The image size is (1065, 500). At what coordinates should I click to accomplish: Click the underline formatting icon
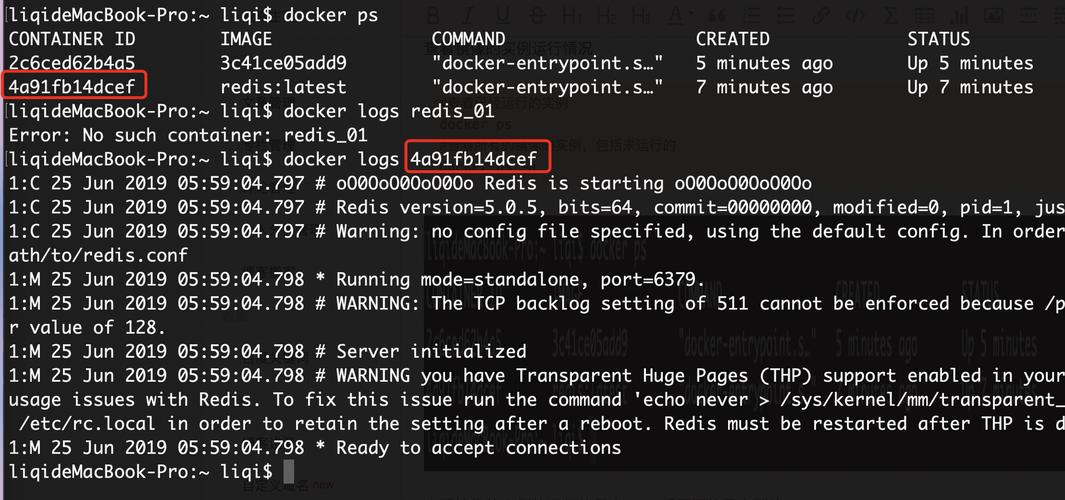503,16
